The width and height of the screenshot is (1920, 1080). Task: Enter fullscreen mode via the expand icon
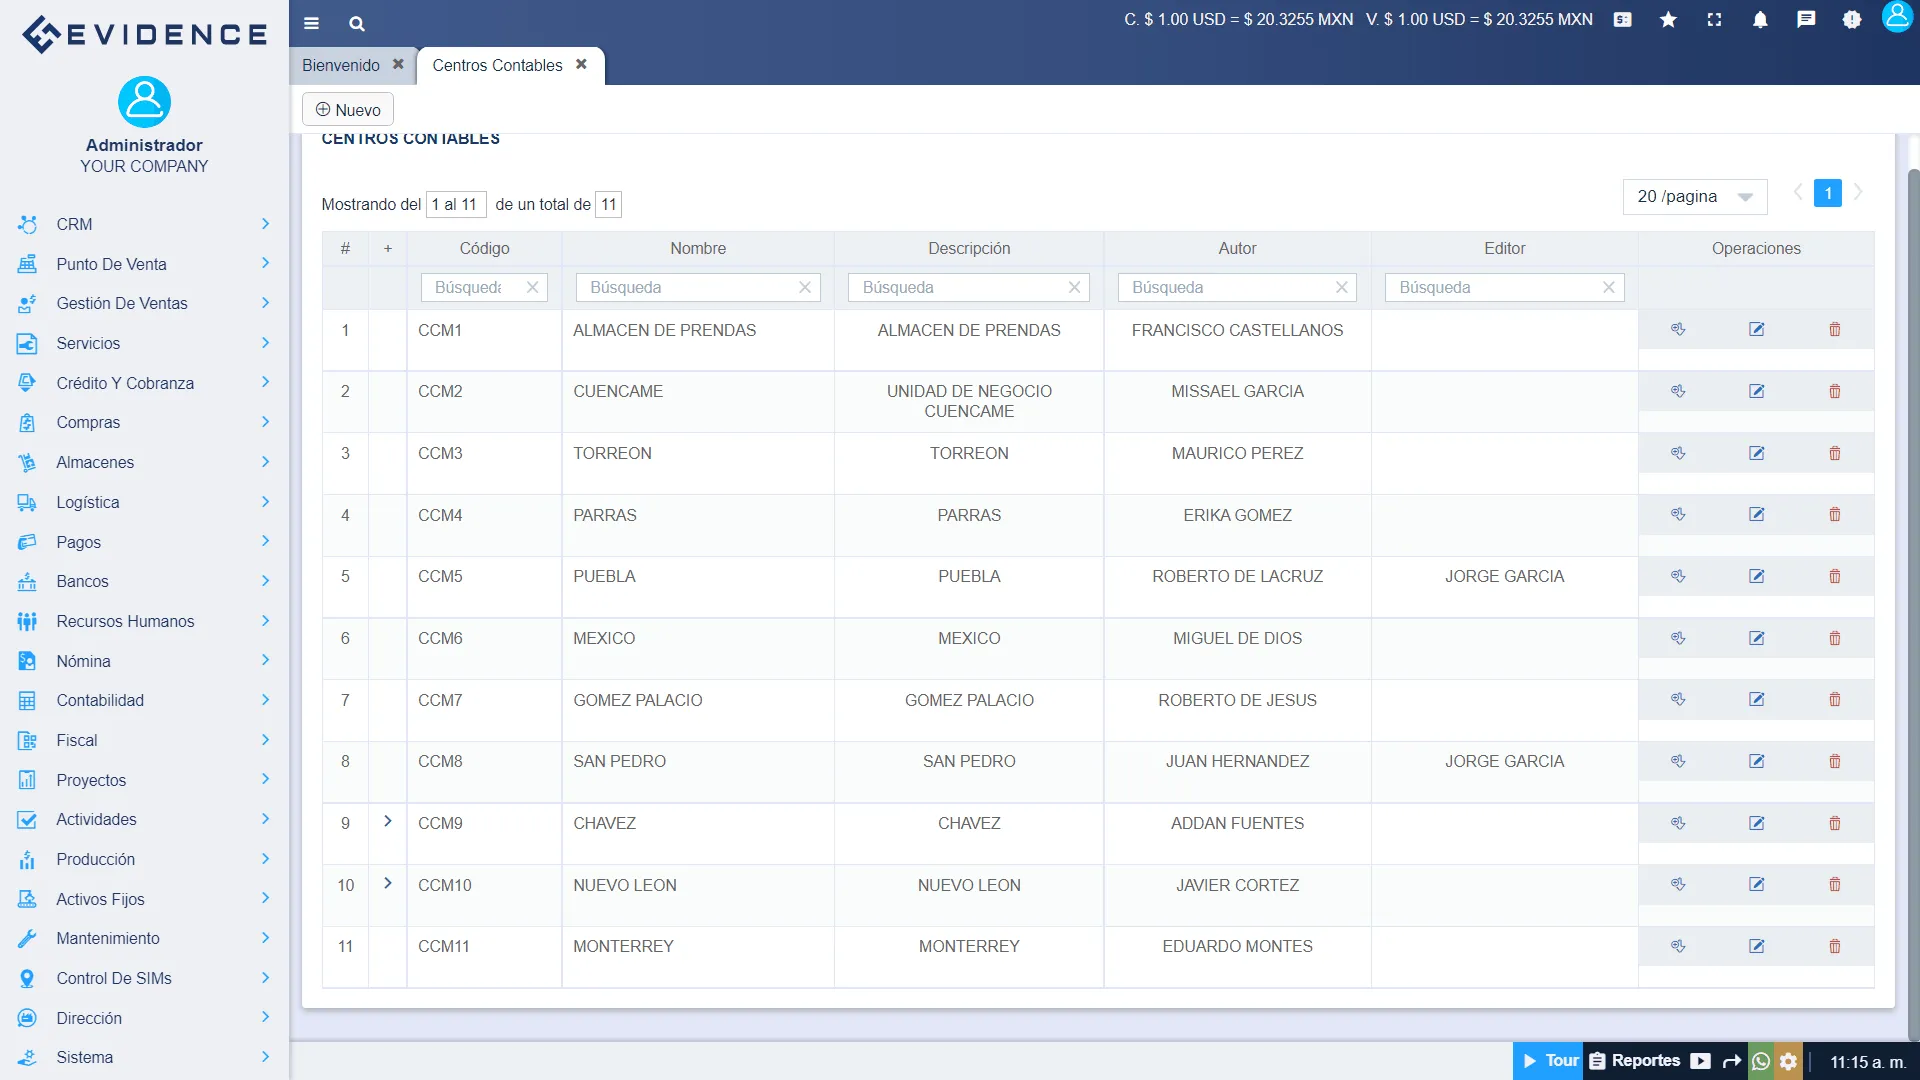click(1714, 20)
